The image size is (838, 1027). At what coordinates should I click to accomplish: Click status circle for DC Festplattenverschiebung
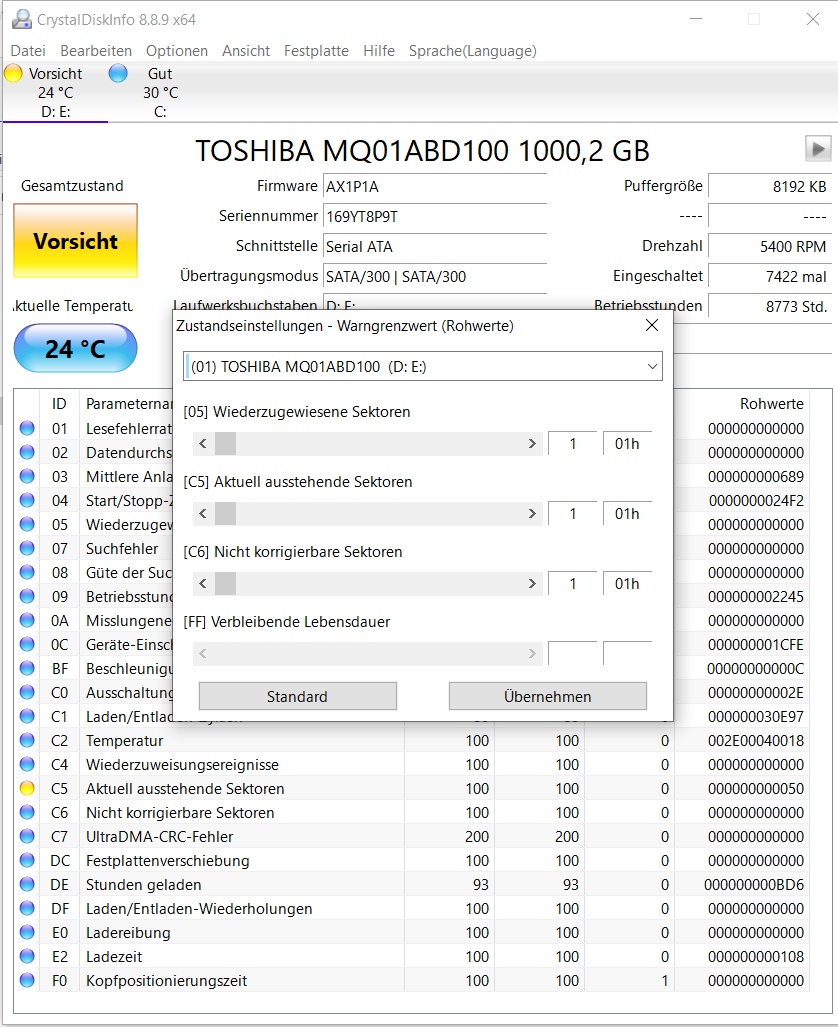pyautogui.click(x=27, y=861)
